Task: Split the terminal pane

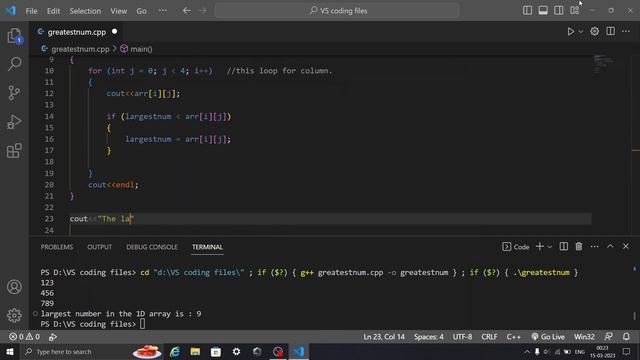Action: 564,247
